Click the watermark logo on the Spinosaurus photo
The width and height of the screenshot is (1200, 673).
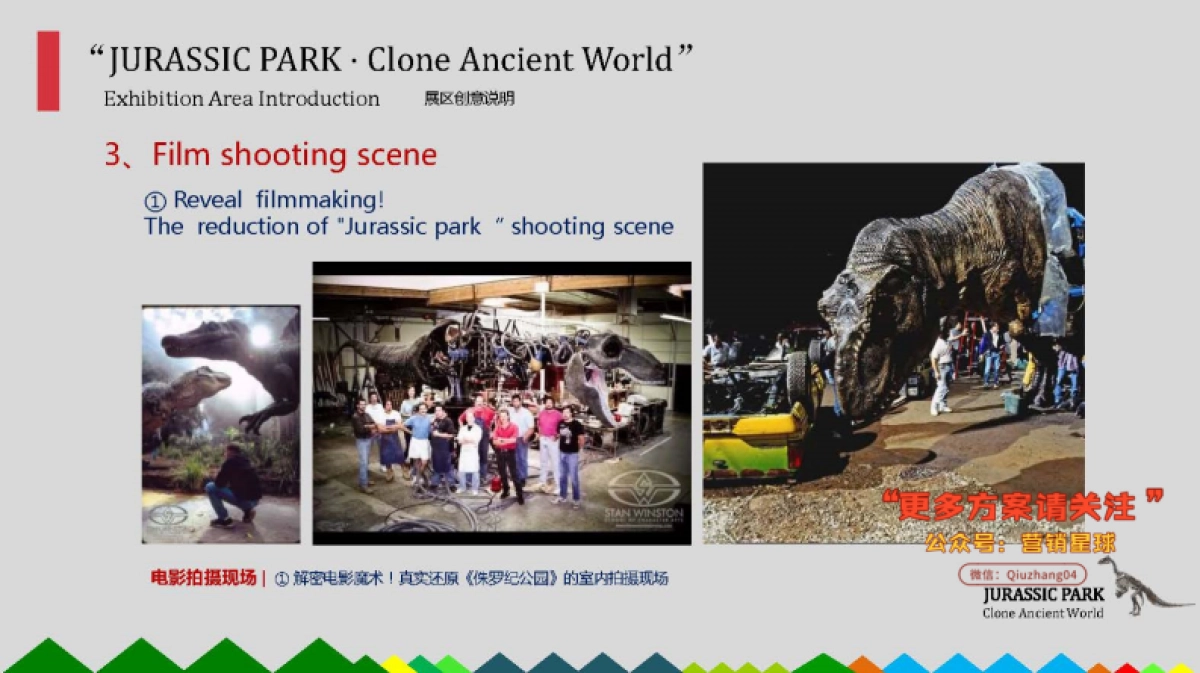pyautogui.click(x=165, y=517)
